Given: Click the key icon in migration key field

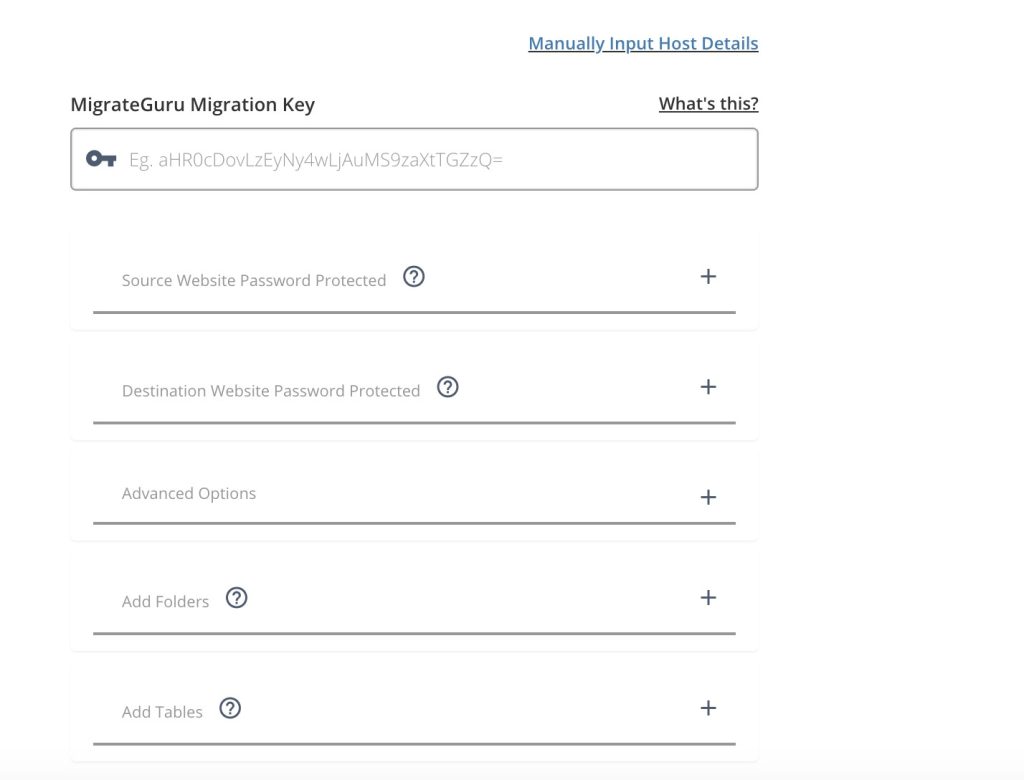Looking at the screenshot, I should [x=101, y=159].
